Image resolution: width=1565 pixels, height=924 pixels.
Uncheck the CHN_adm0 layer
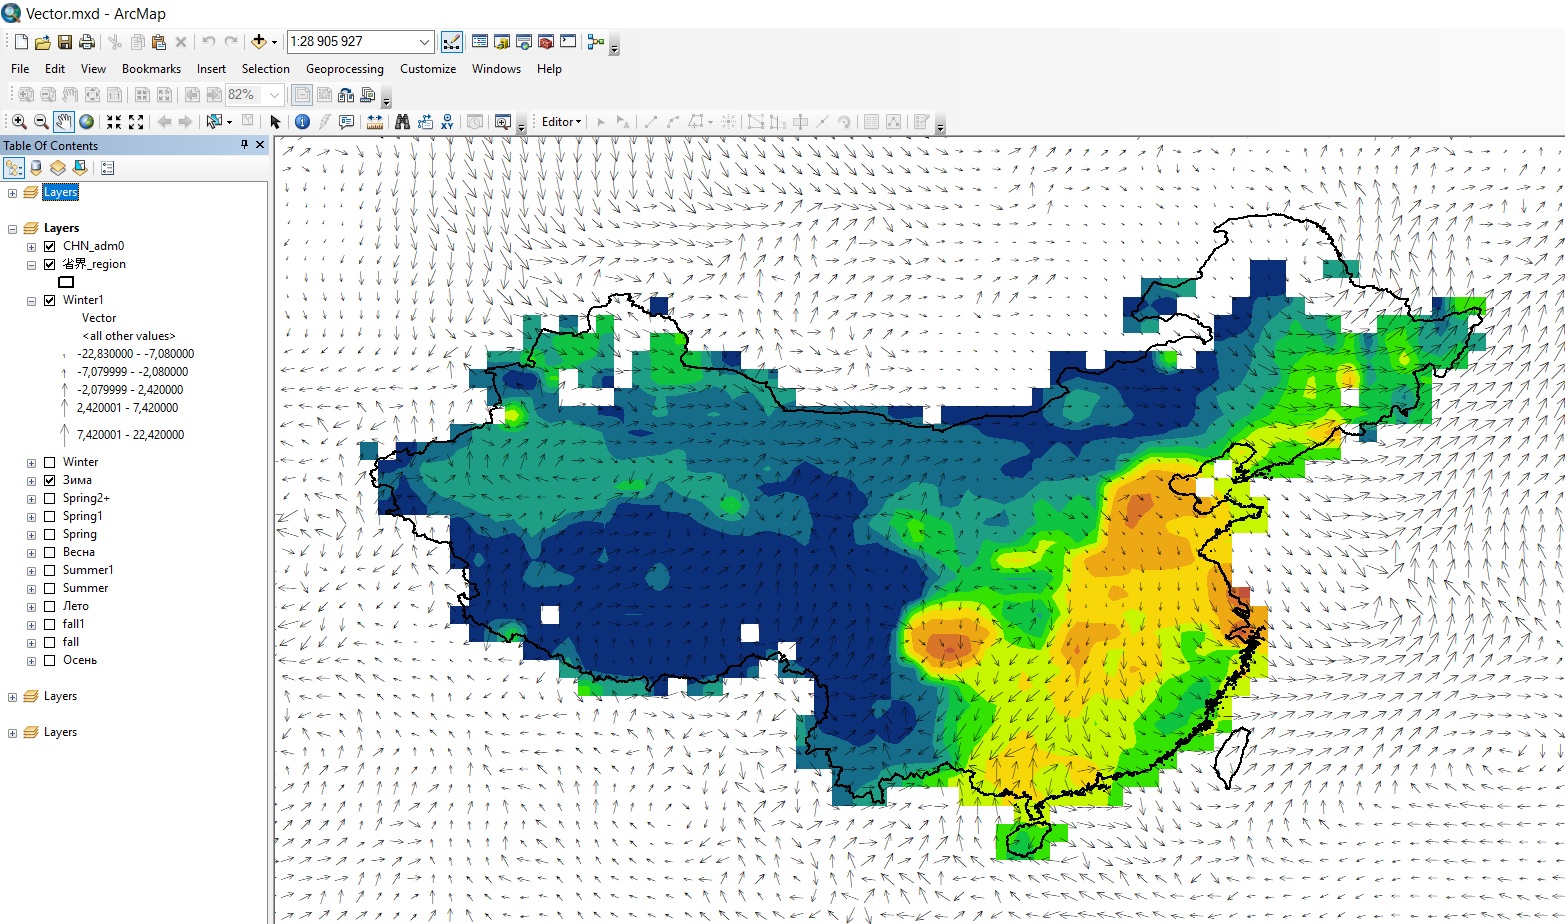[50, 246]
